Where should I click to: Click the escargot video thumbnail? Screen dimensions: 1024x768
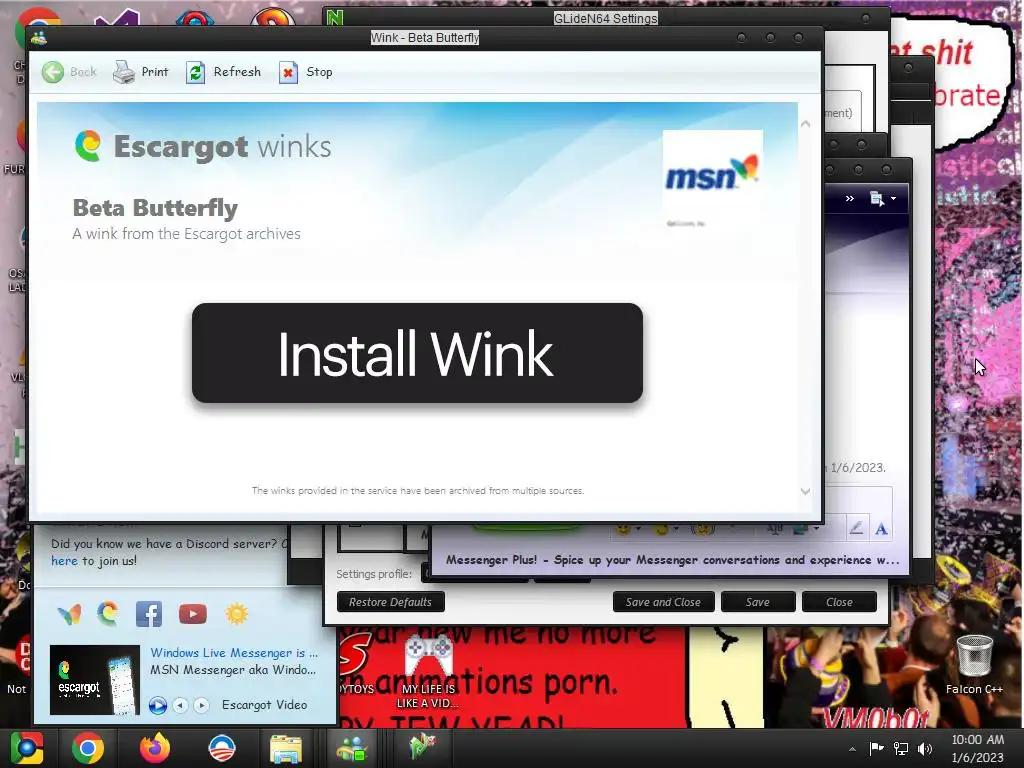pyautogui.click(x=95, y=680)
